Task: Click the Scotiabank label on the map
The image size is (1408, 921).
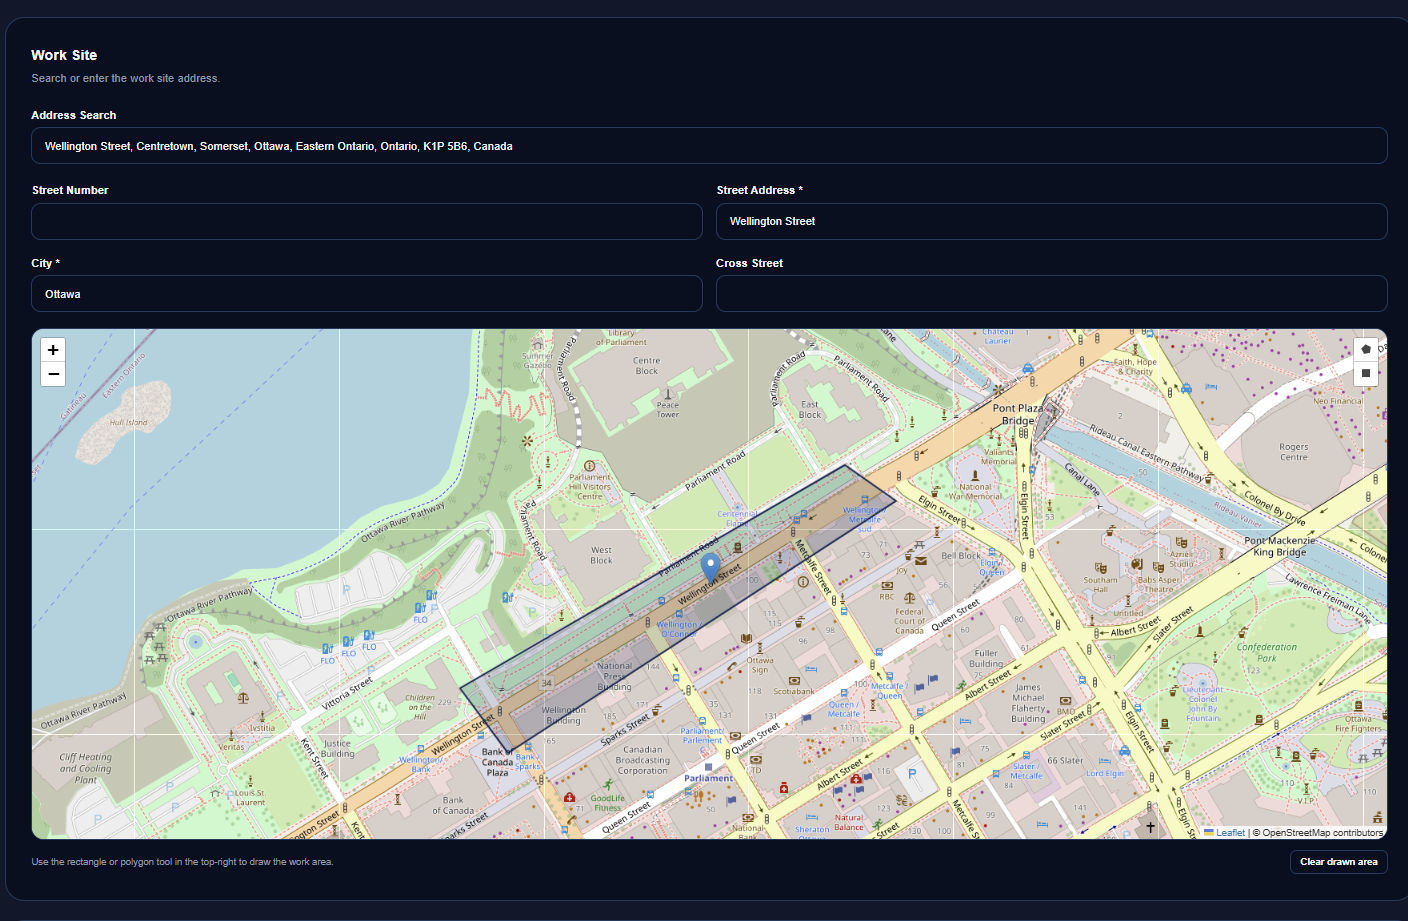Action: [x=794, y=691]
